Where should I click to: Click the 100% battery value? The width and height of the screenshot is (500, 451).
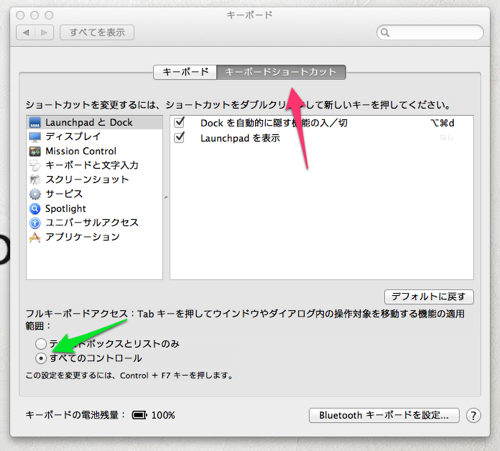[x=163, y=415]
